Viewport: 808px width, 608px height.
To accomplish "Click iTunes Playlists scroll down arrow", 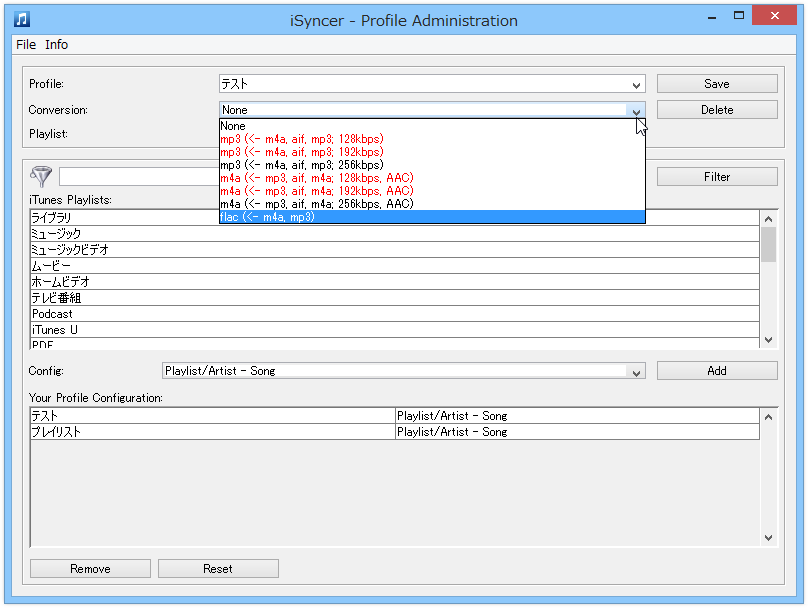I will tap(768, 340).
